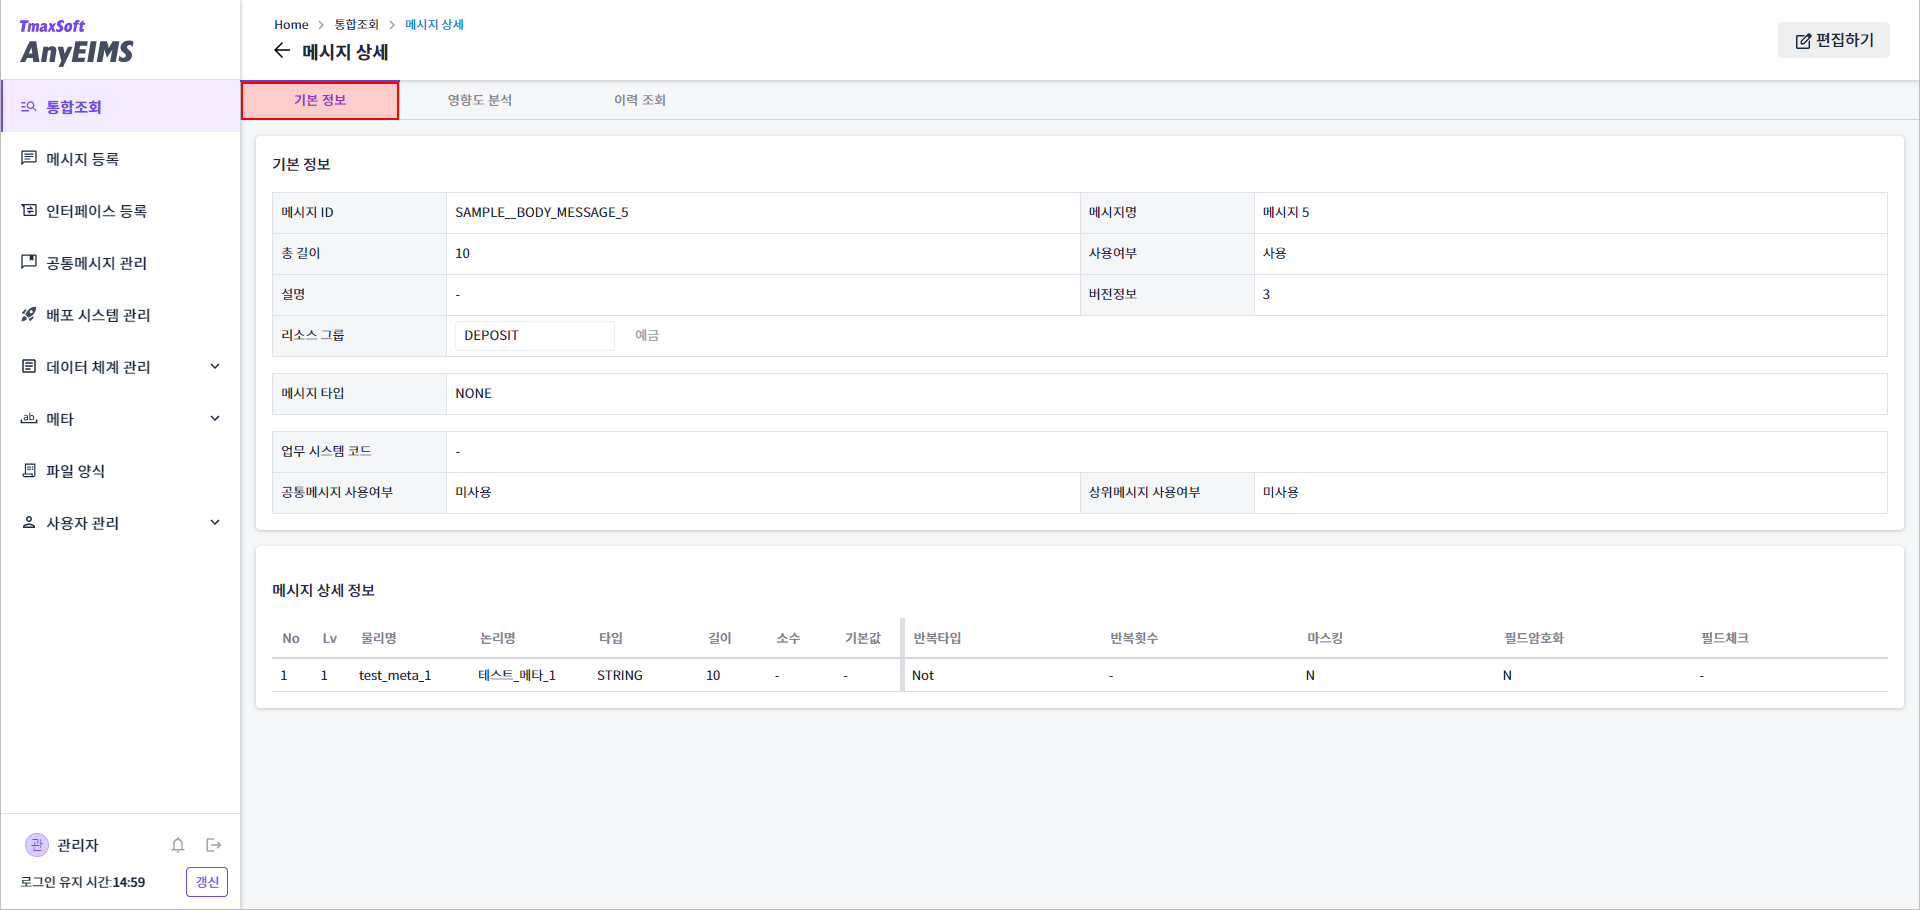This screenshot has width=1920, height=910.
Task: Click the 파일 양식 document icon
Action: coord(29,470)
